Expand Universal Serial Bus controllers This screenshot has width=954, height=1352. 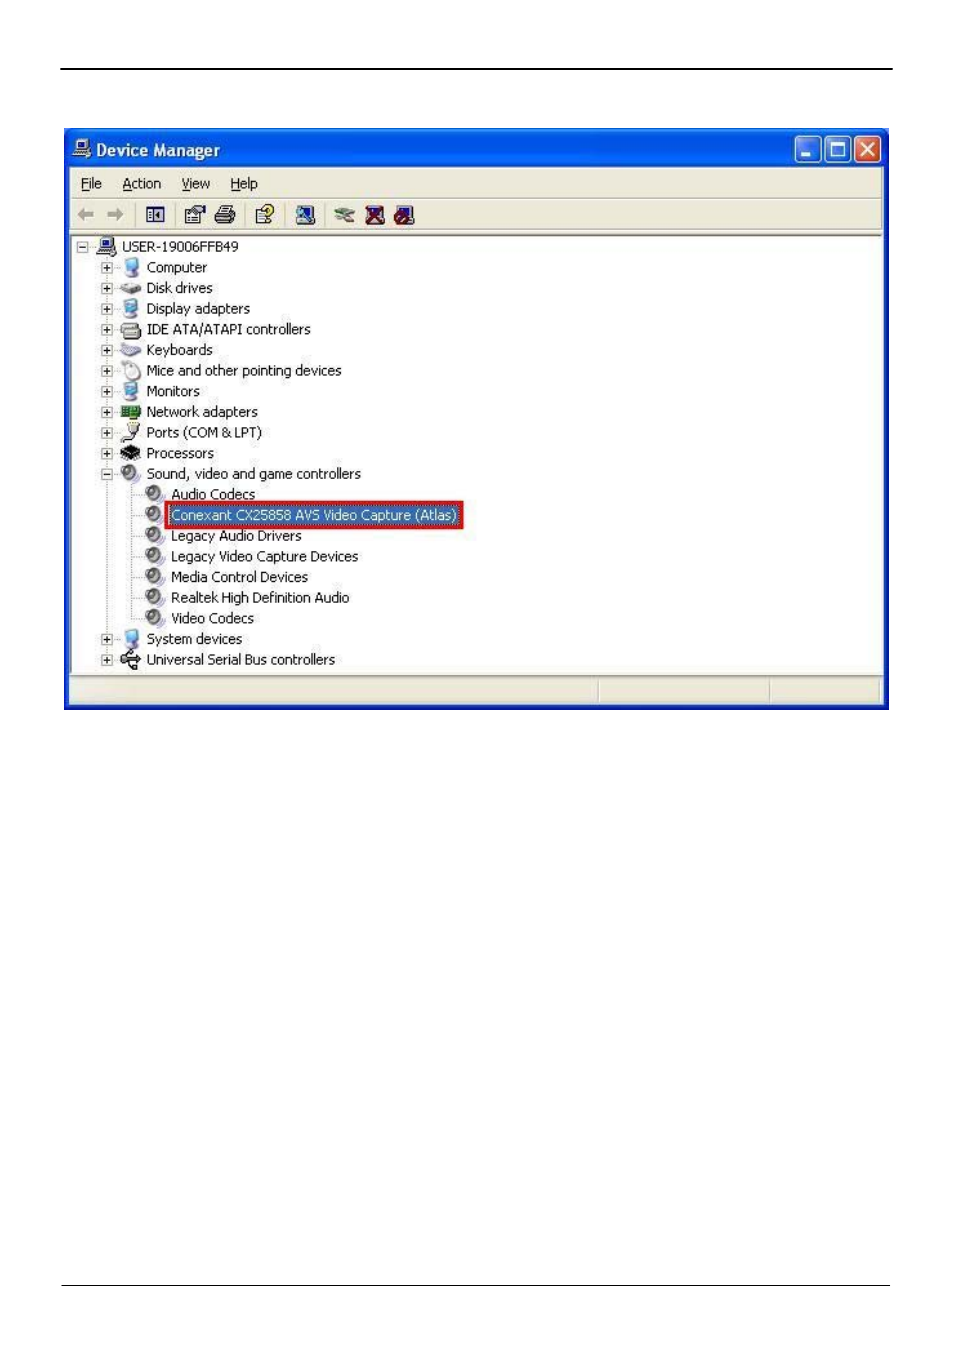(x=107, y=660)
